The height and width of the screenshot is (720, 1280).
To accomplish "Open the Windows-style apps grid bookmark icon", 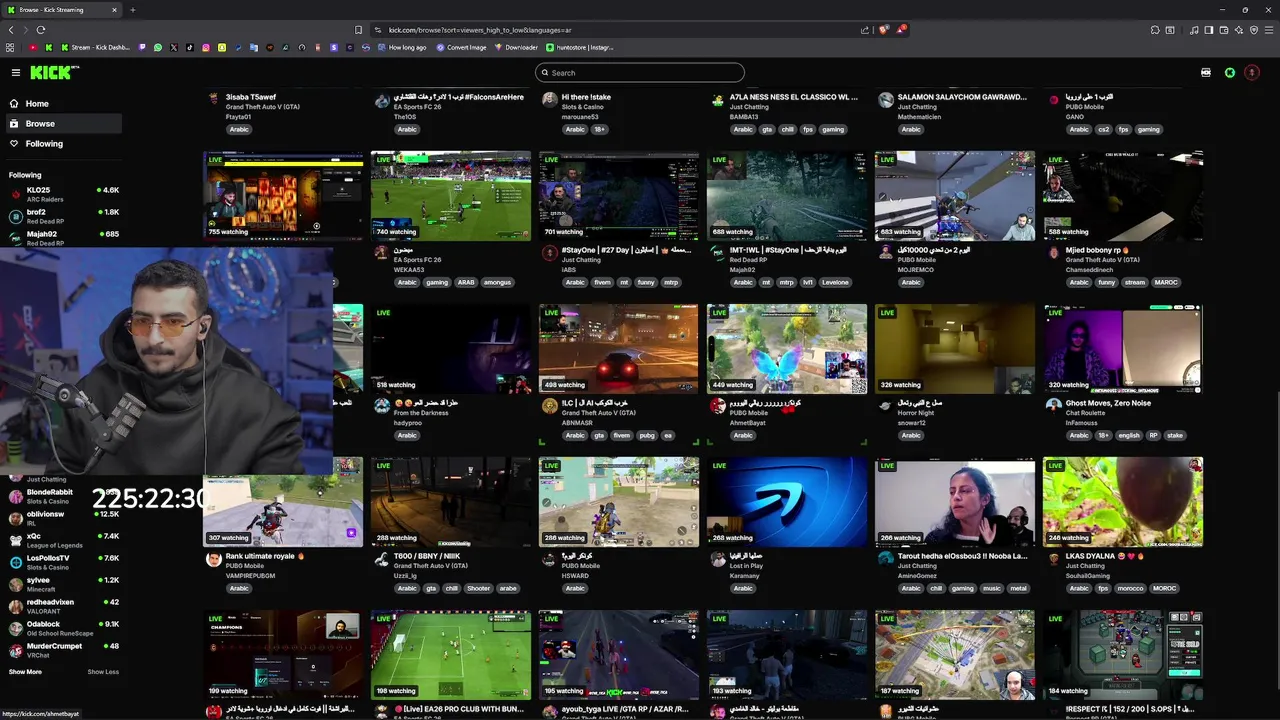I will click(x=10, y=47).
